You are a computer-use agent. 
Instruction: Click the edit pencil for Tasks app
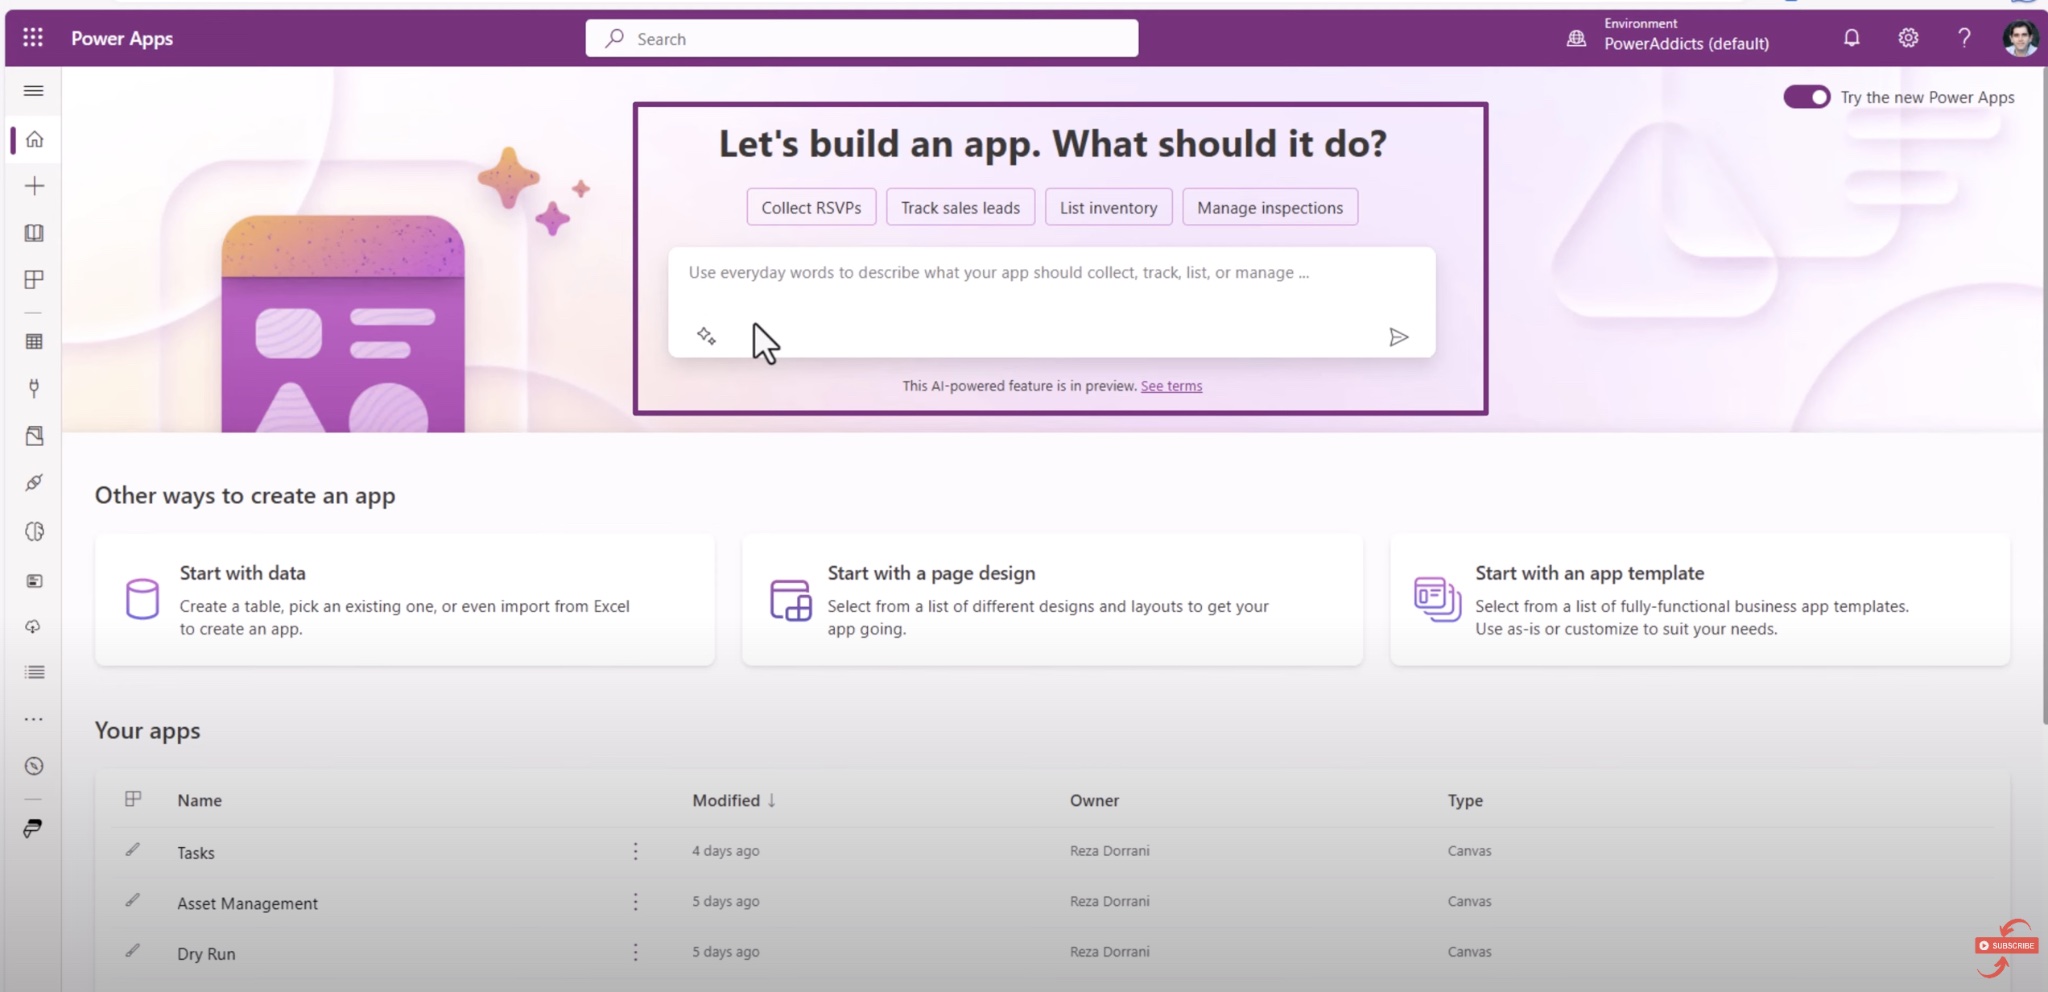click(132, 850)
